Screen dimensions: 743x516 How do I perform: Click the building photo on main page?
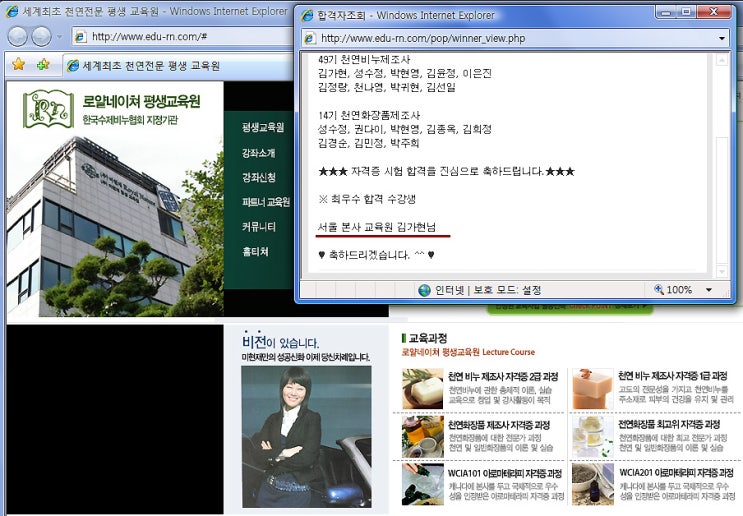(x=115, y=225)
